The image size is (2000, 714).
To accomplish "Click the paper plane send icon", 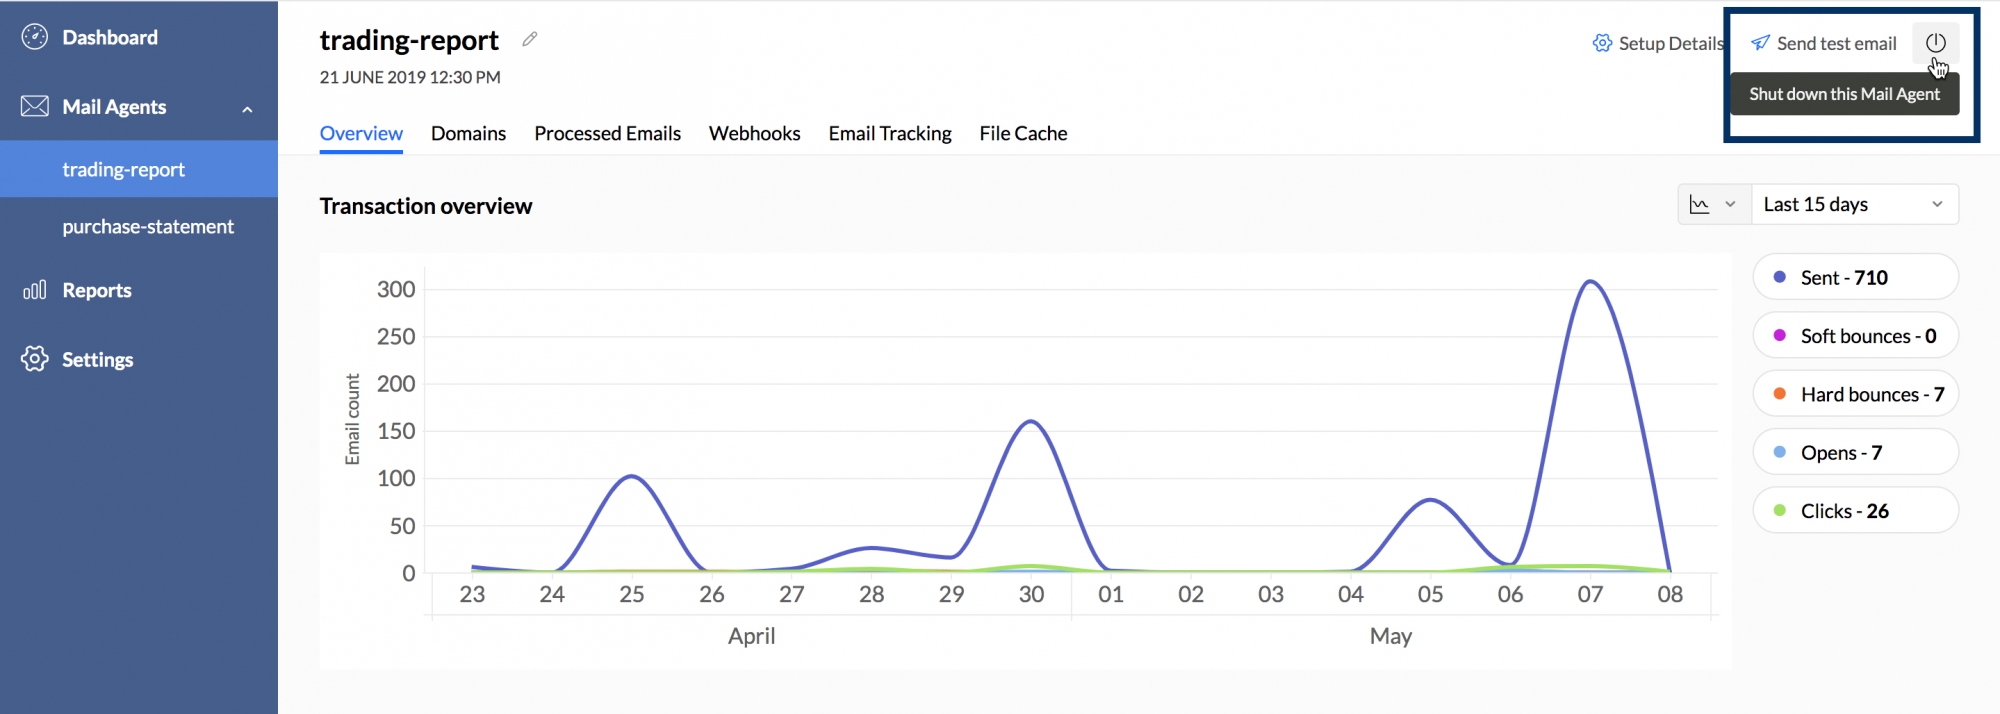I will pos(1760,43).
